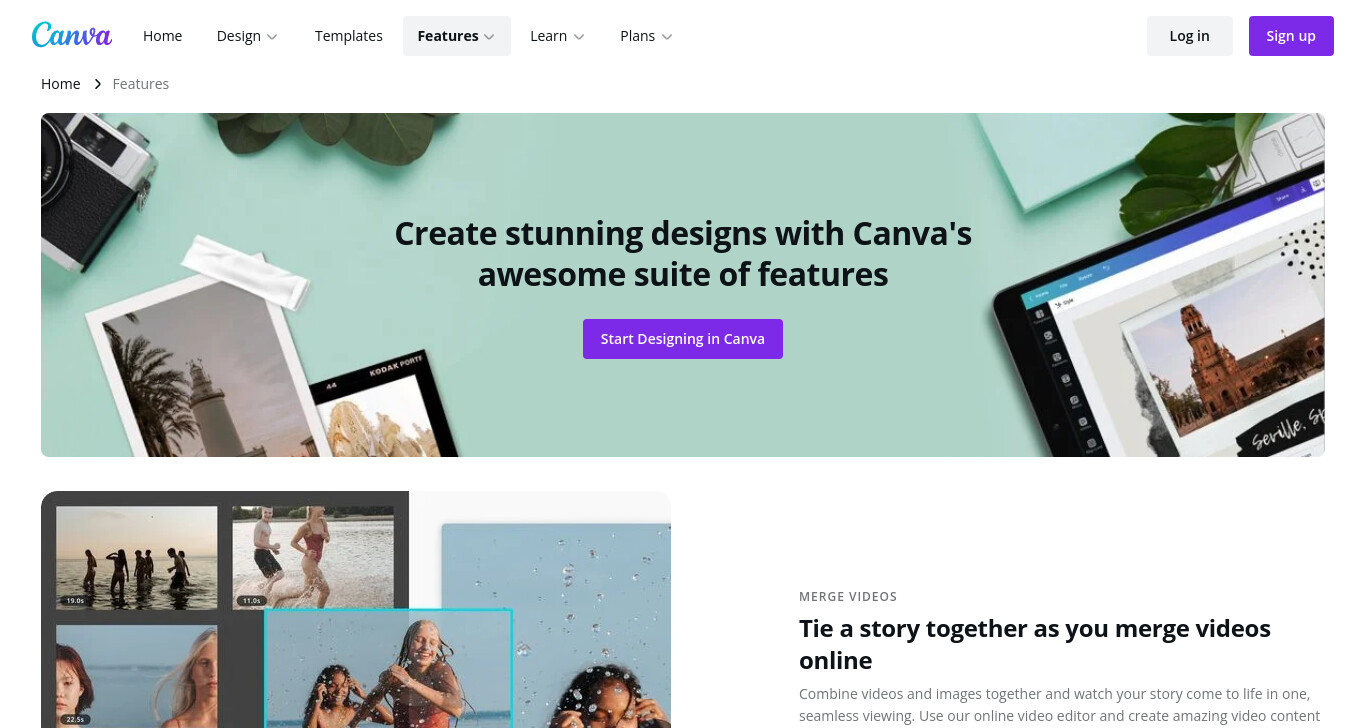Click the chevron beside Features
This screenshot has height=728, width=1366.
(489, 37)
